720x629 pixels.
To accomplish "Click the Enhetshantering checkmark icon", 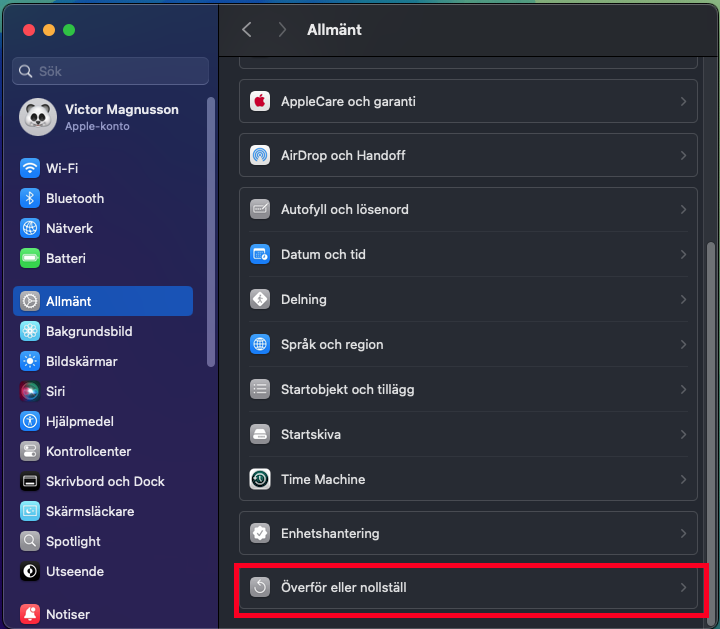I will 260,533.
